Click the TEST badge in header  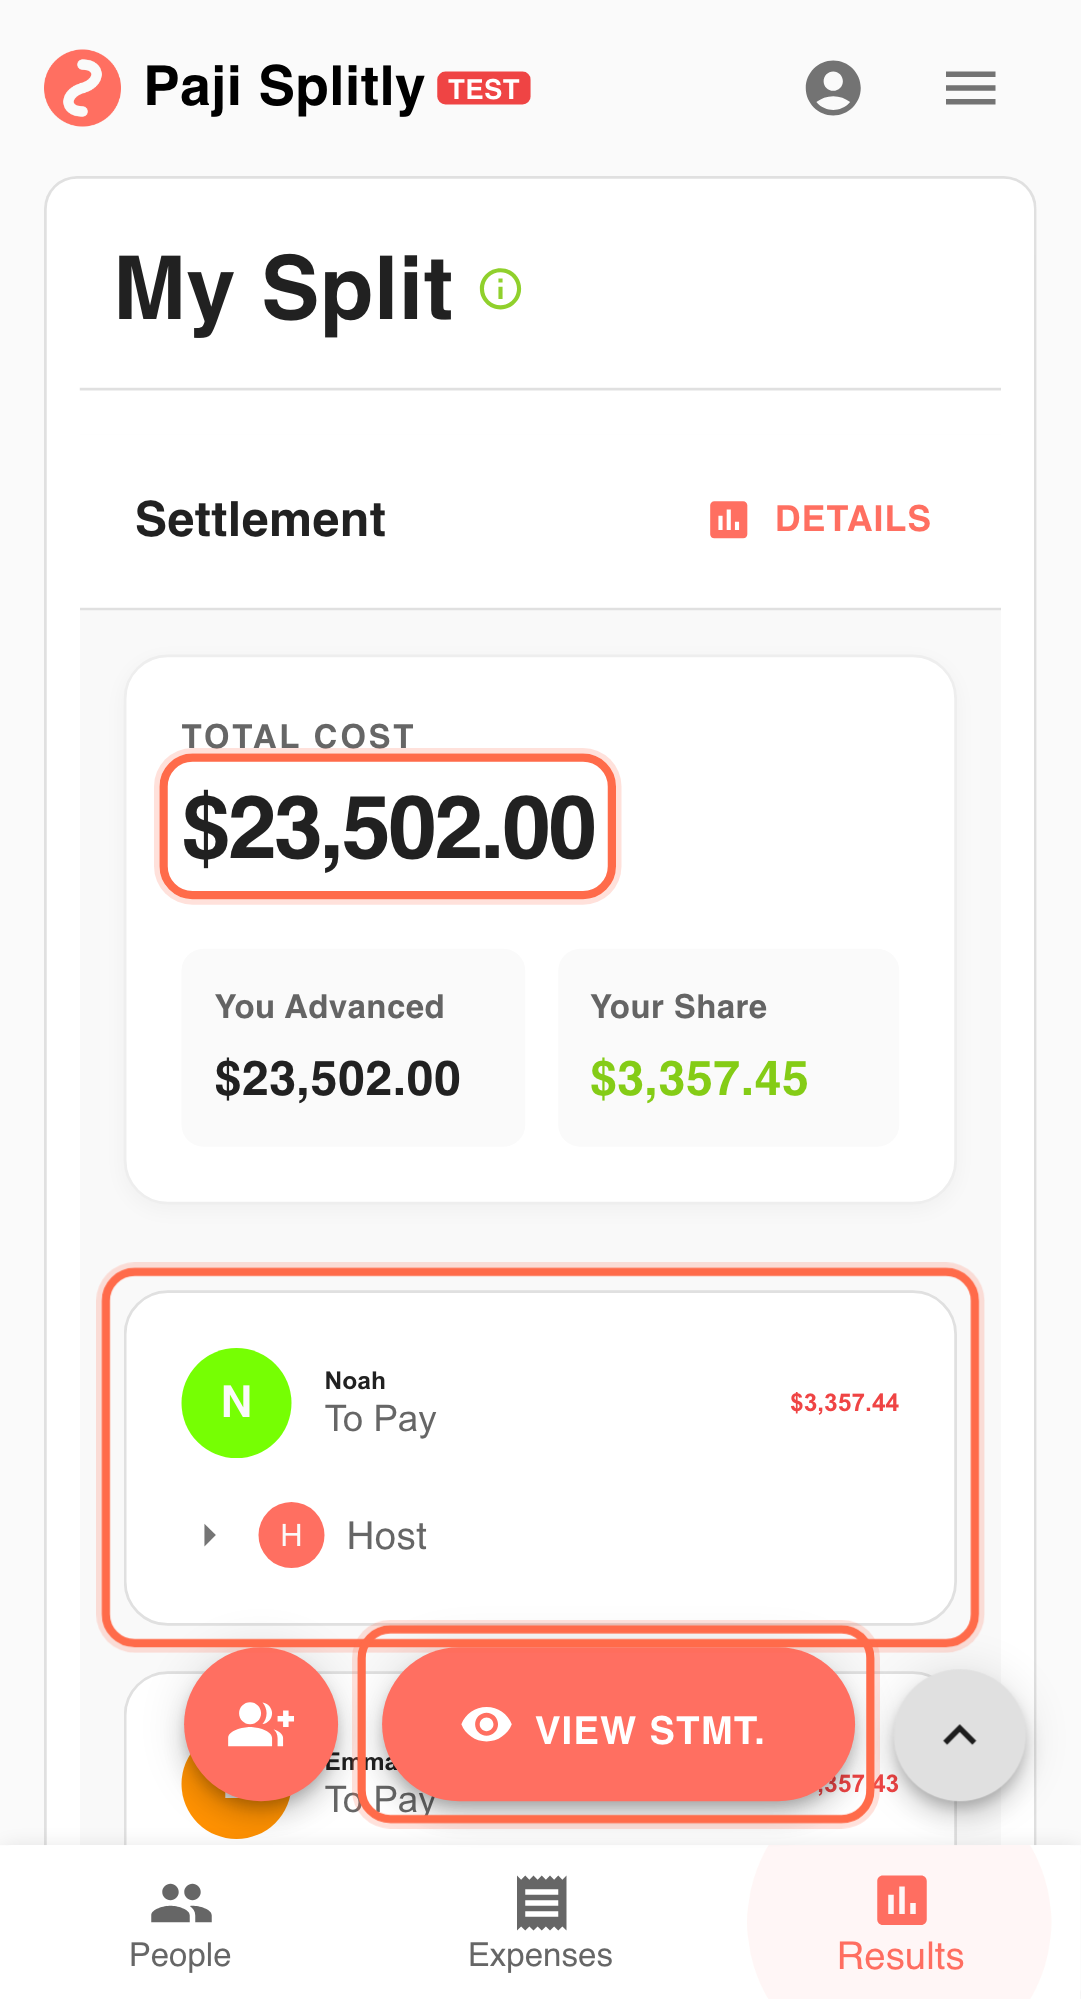point(484,89)
